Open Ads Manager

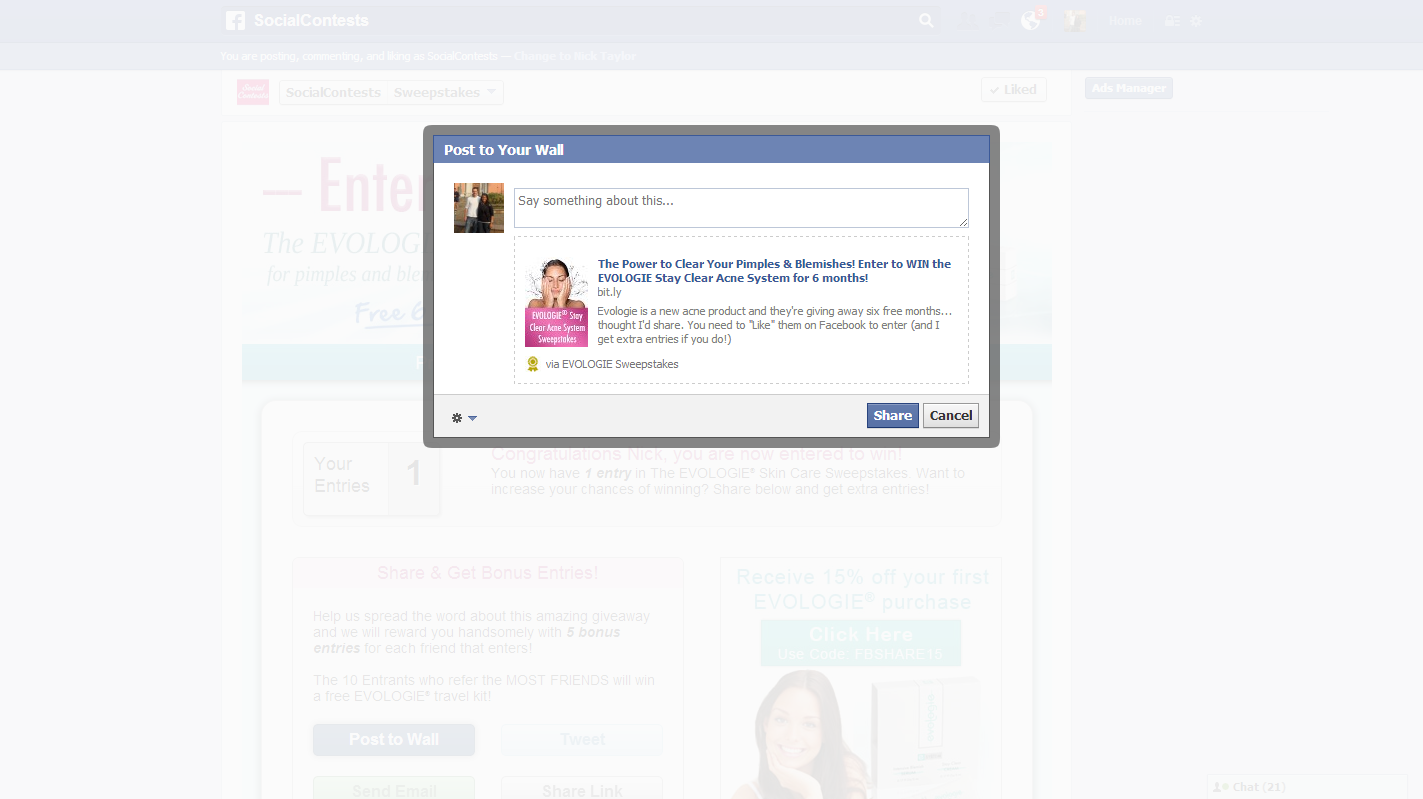click(1128, 88)
